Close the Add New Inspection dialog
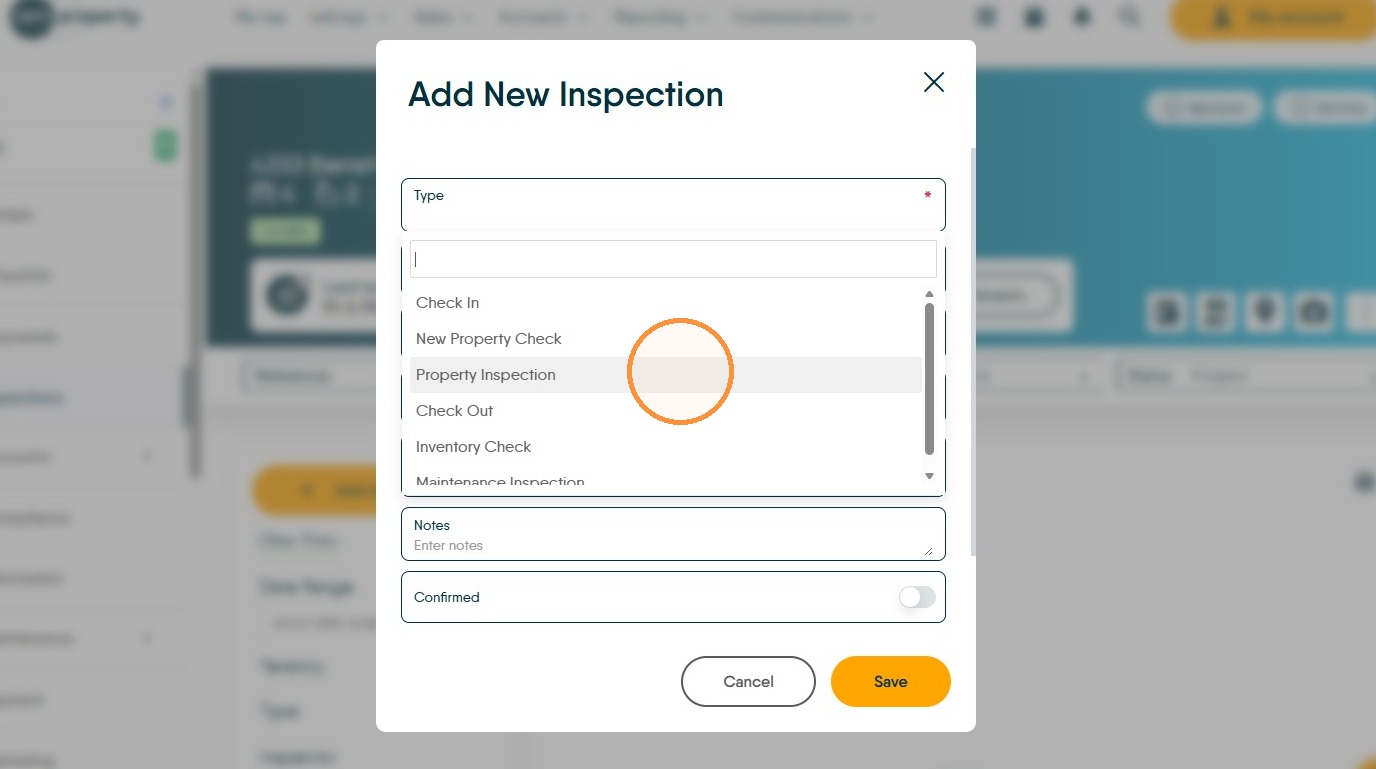This screenshot has height=769, width=1376. [x=933, y=82]
